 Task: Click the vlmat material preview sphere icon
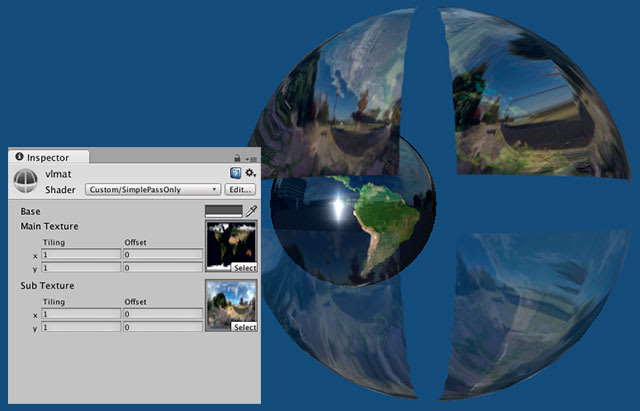26,181
